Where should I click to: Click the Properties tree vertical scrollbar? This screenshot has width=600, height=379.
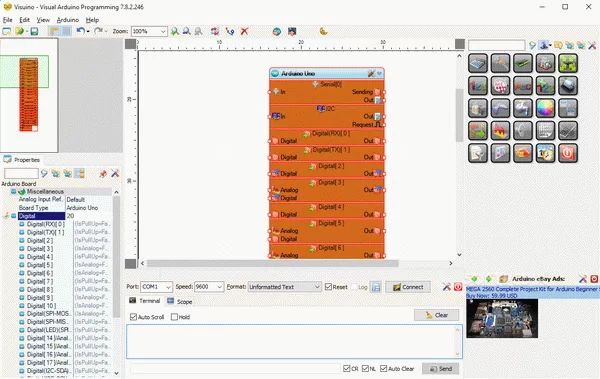click(x=116, y=256)
